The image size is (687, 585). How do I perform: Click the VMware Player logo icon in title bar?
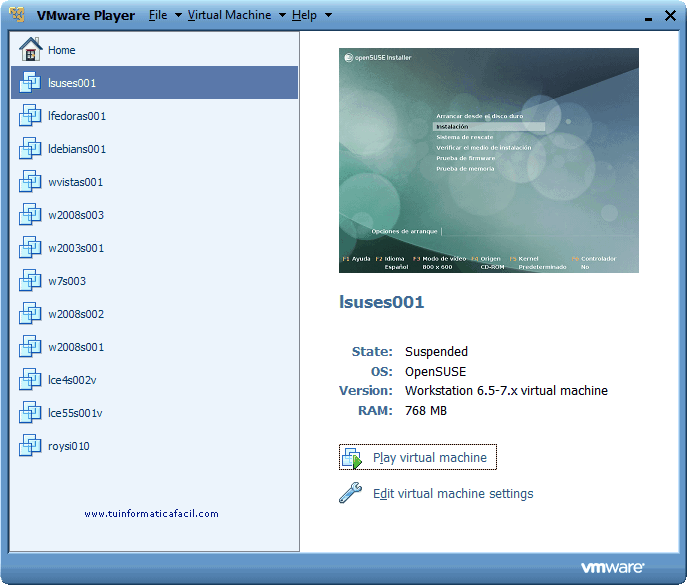(x=17, y=14)
